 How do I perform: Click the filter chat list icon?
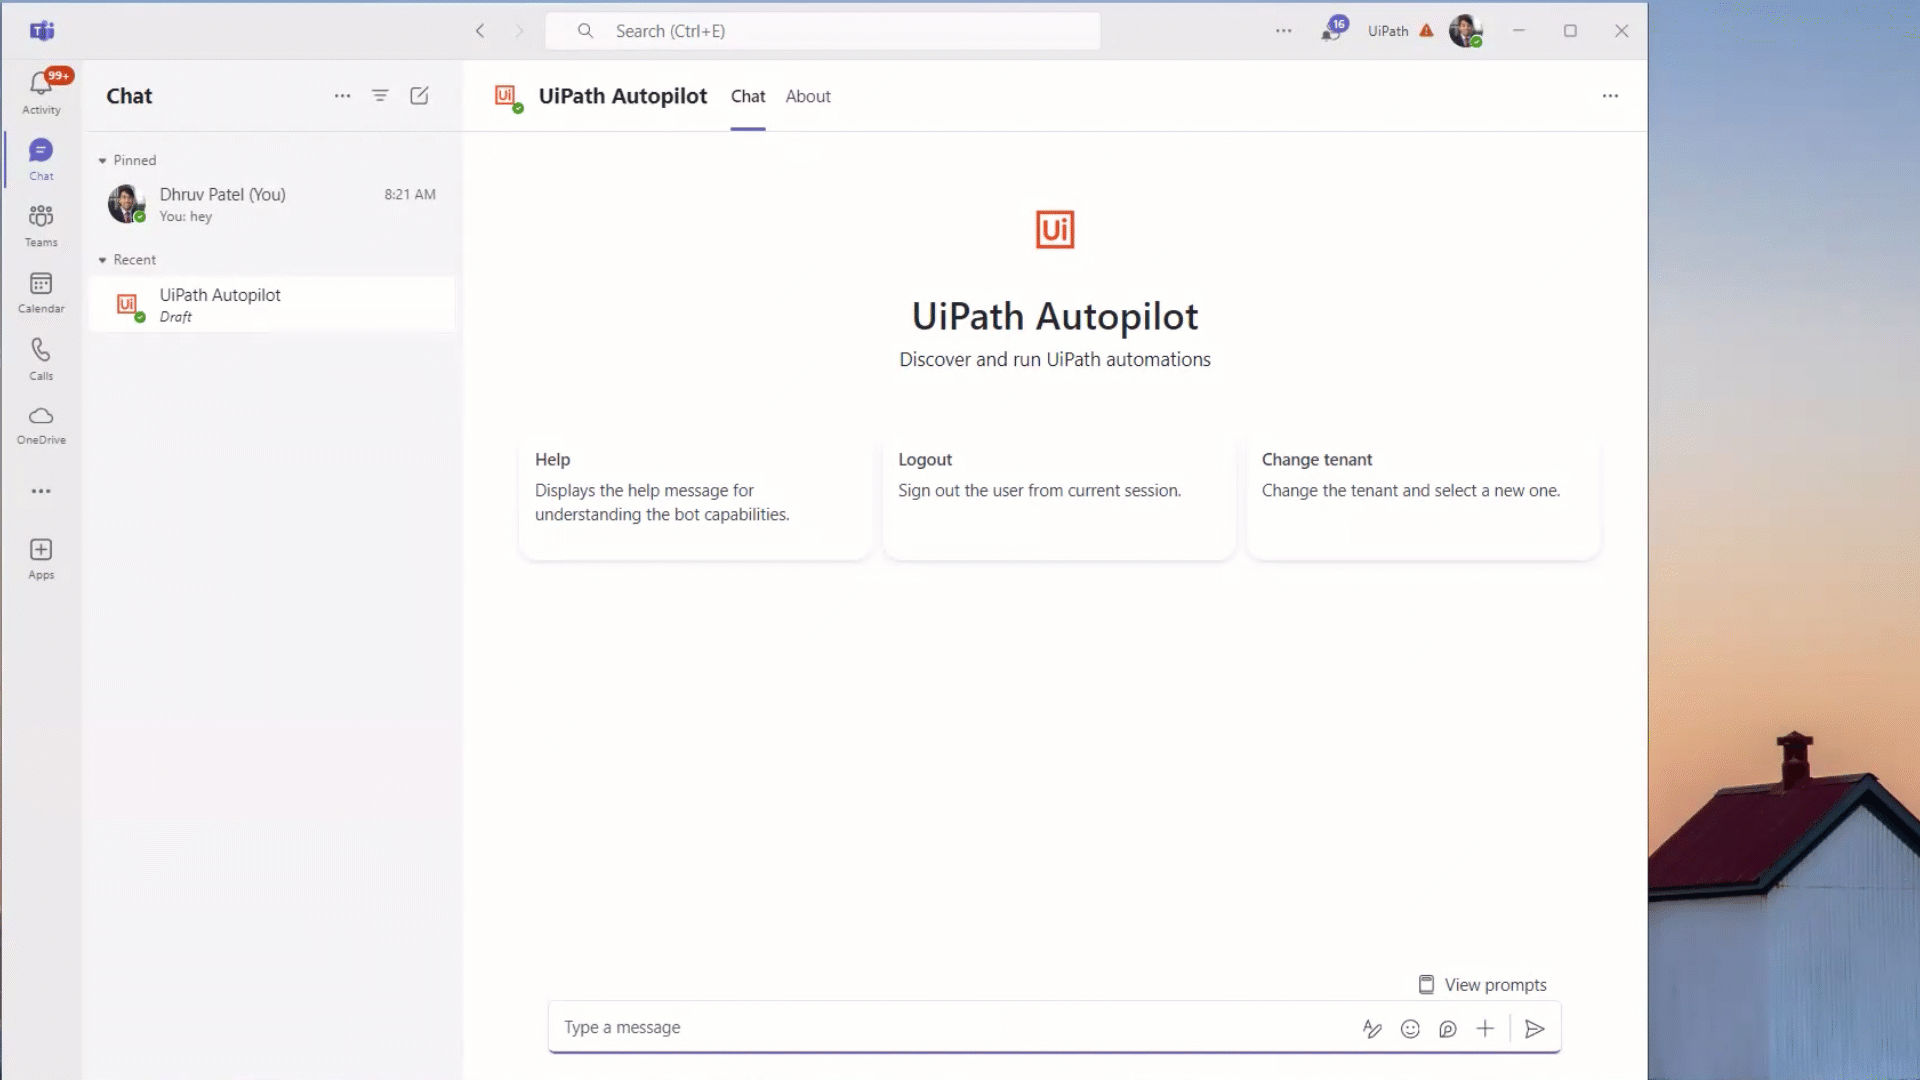[x=380, y=95]
